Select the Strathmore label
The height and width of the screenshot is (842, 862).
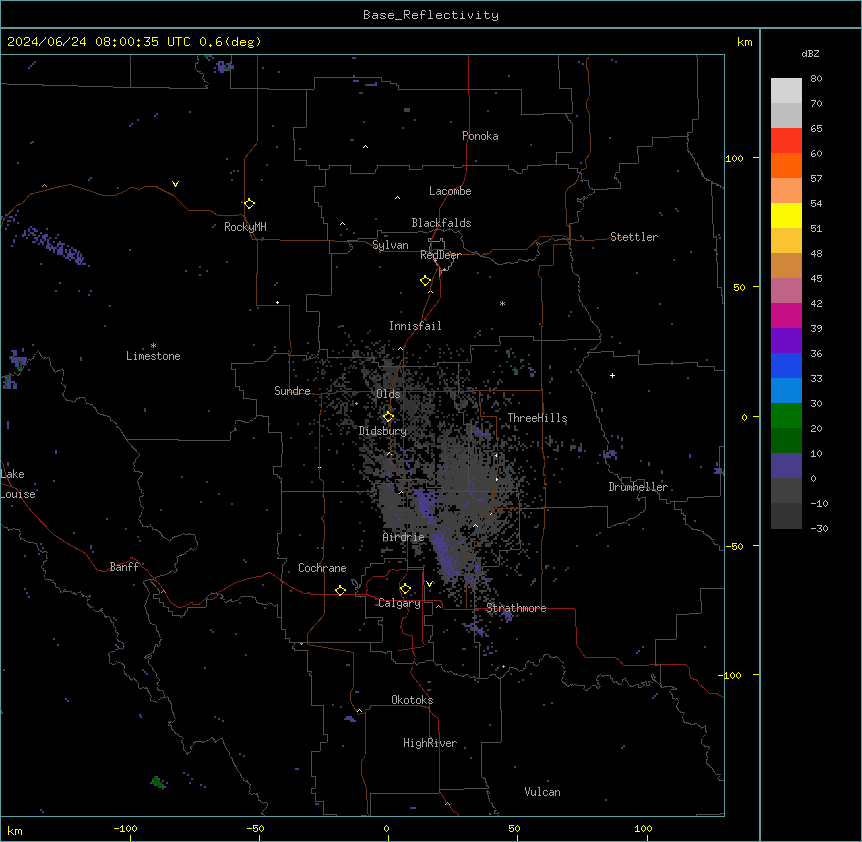[516, 608]
